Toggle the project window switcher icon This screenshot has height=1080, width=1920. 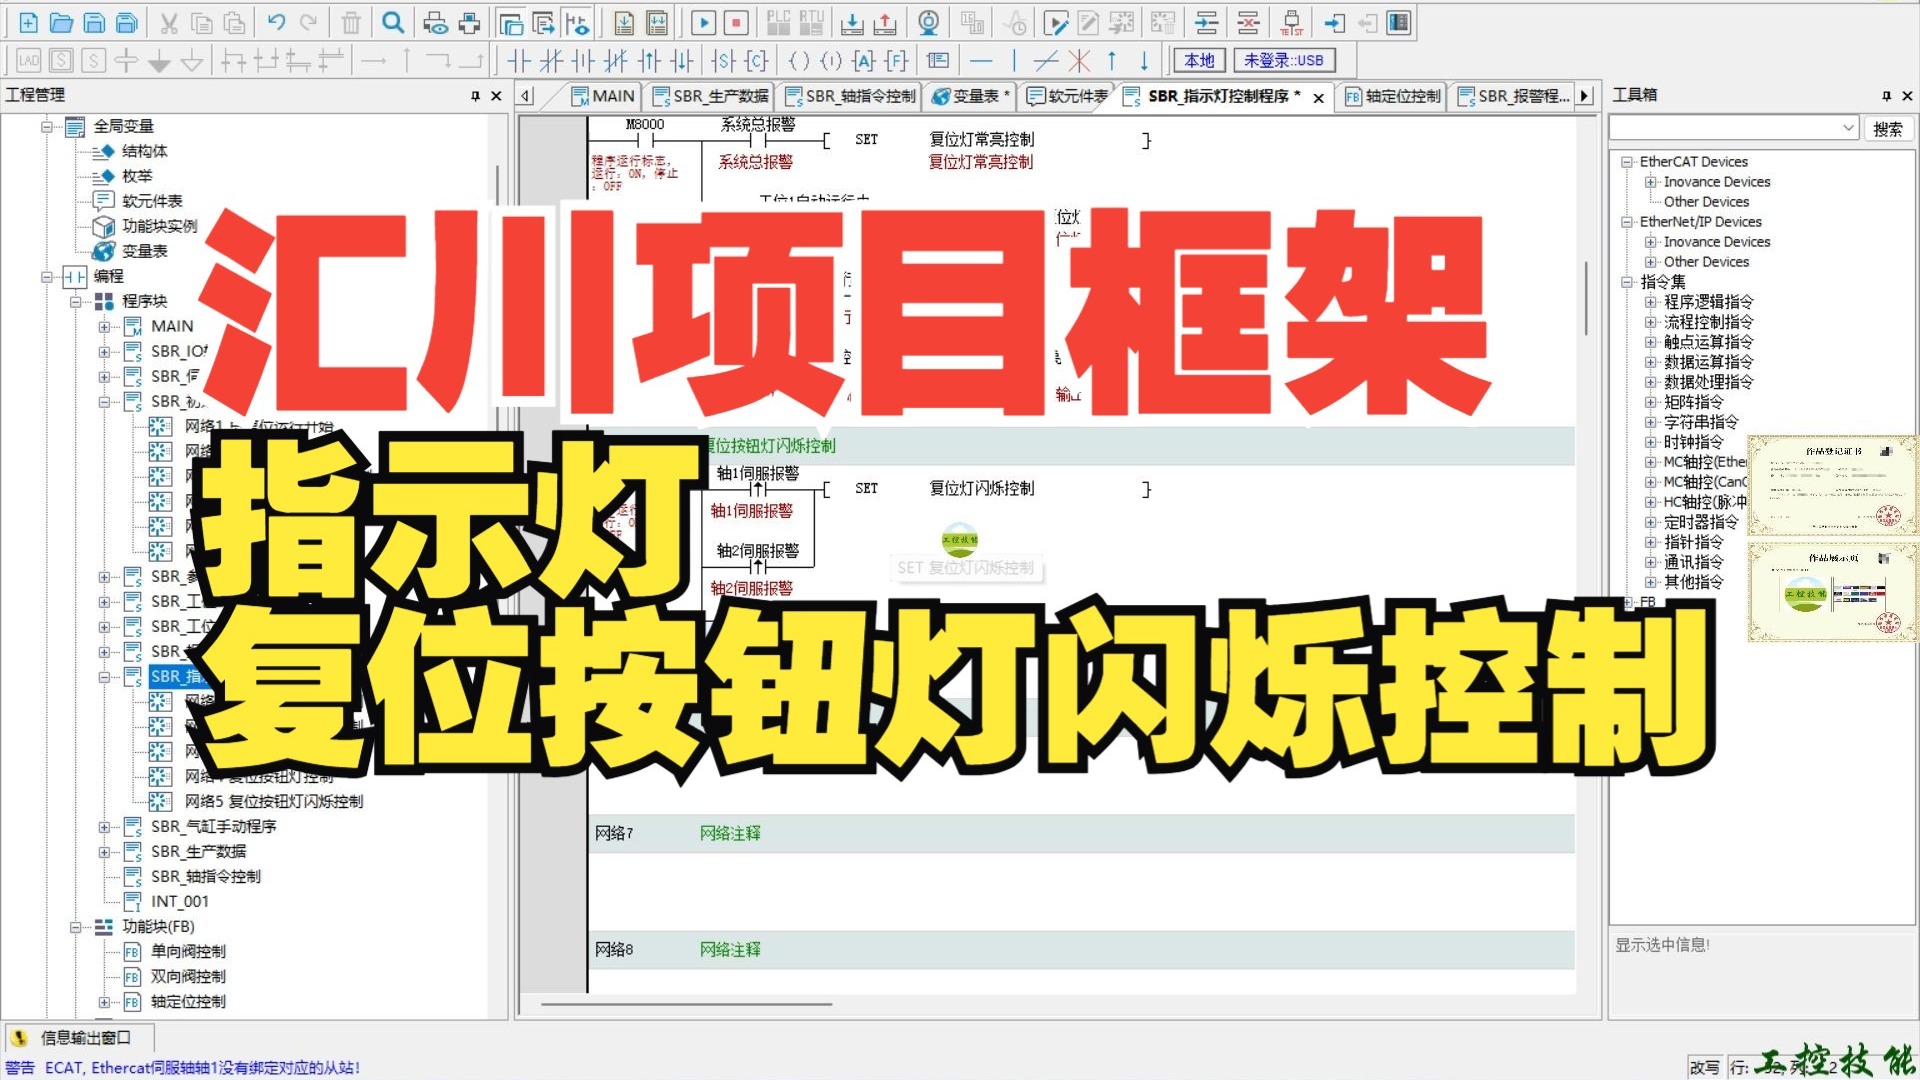(x=511, y=22)
